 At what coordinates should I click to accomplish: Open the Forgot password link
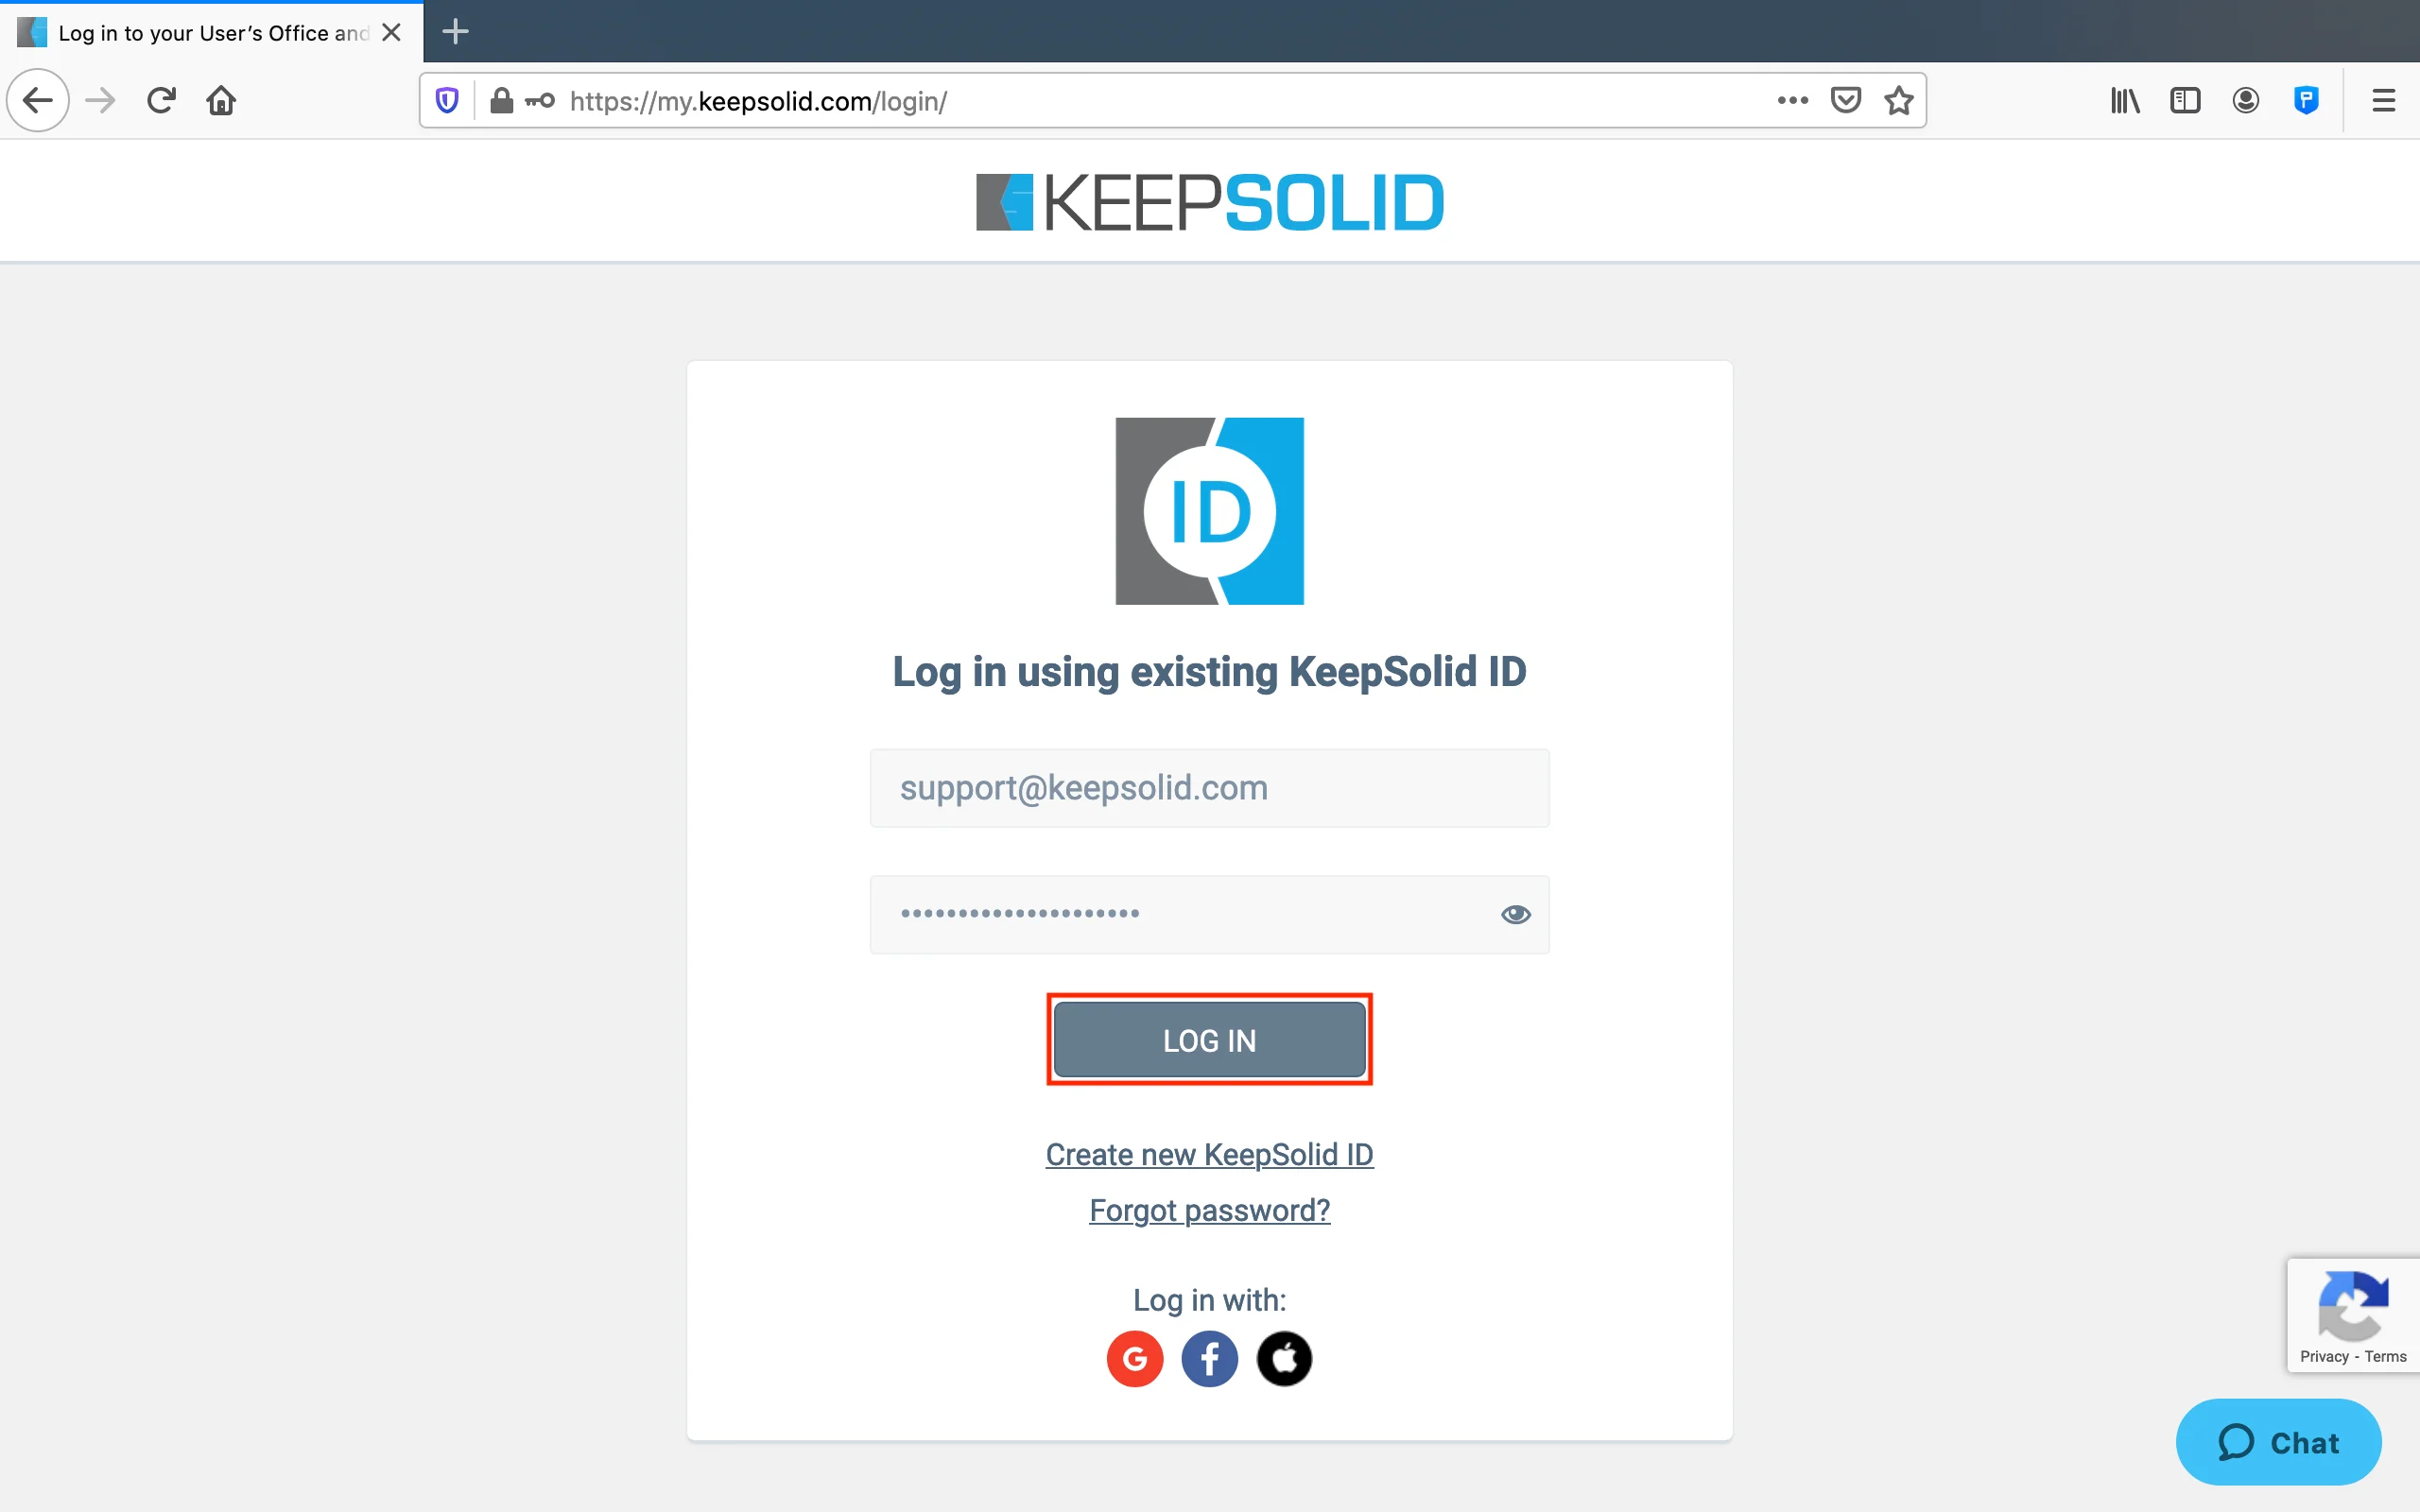click(1209, 1210)
